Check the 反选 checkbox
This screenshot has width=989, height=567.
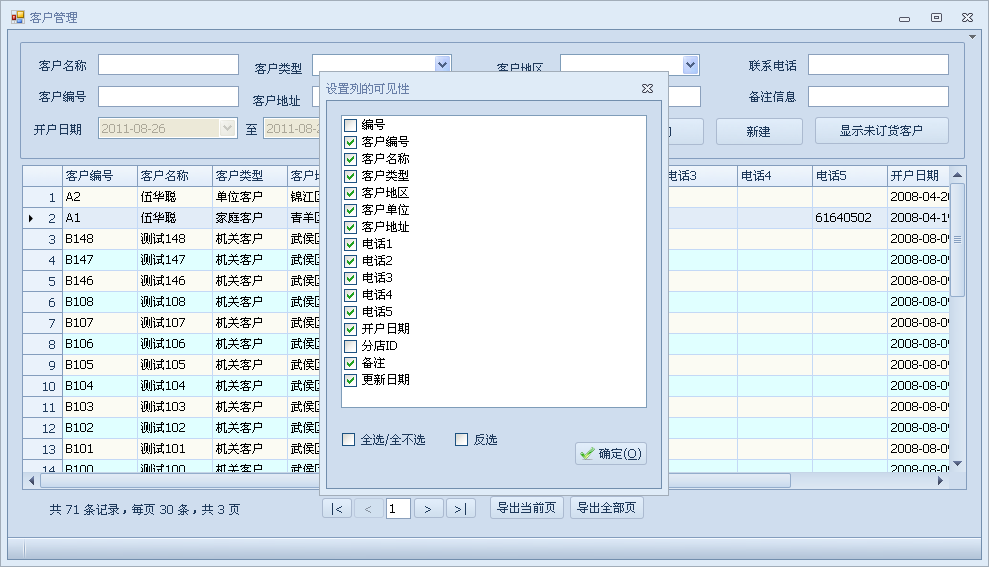[462, 440]
